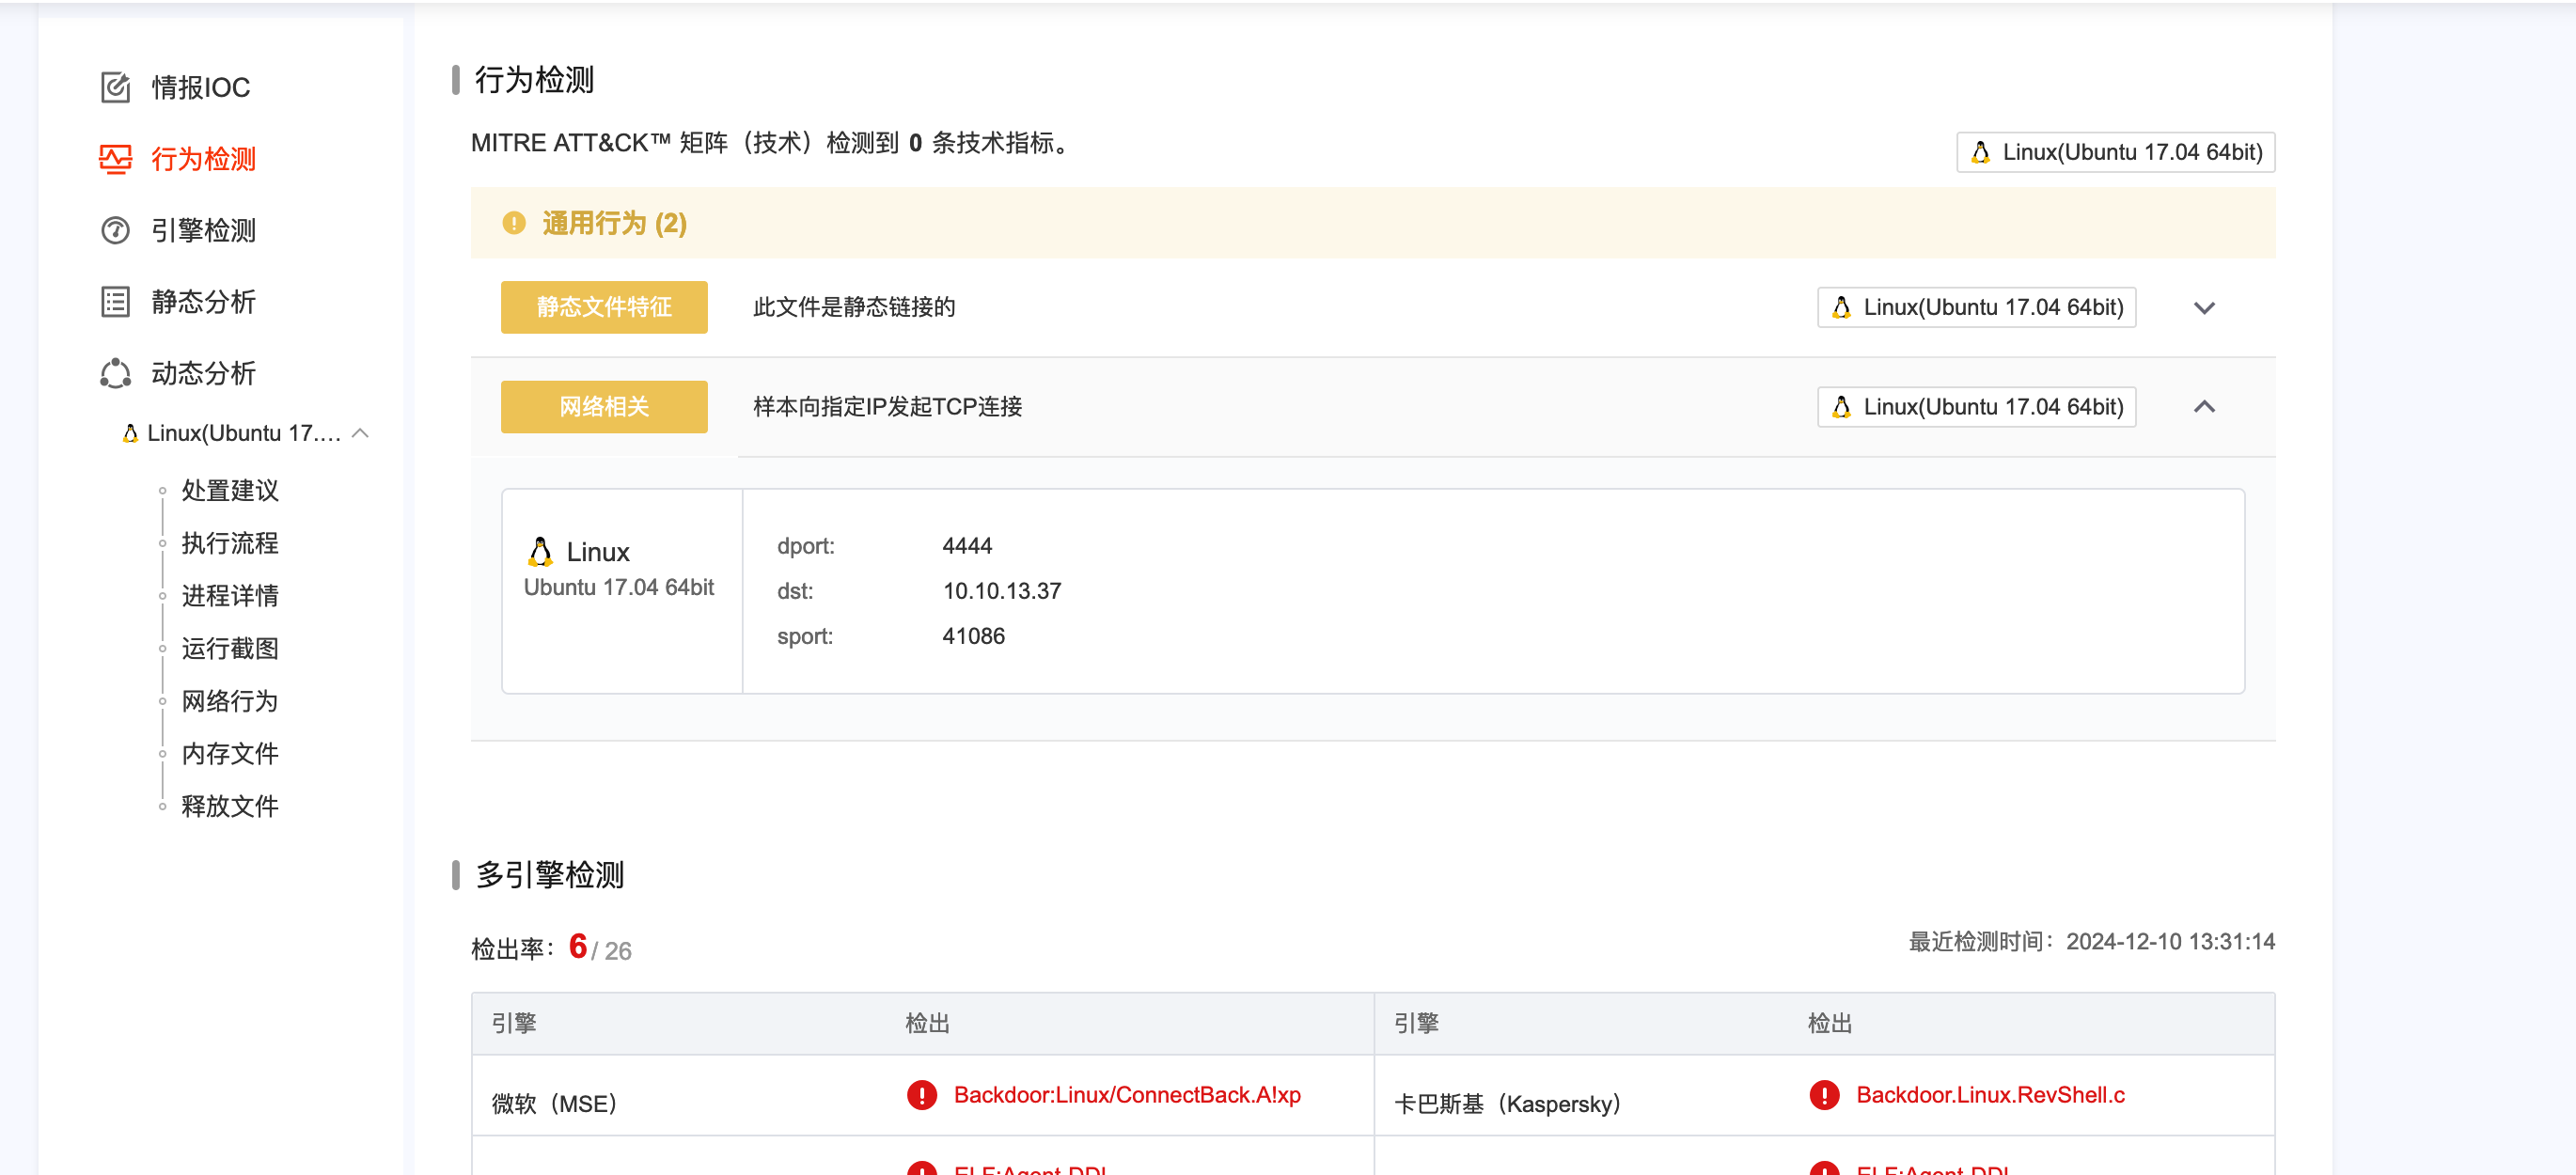This screenshot has height=1175, width=2576.
Task: Collapse the Linux(Ubuntu 17...) sidebar tree
Action: pos(362,433)
